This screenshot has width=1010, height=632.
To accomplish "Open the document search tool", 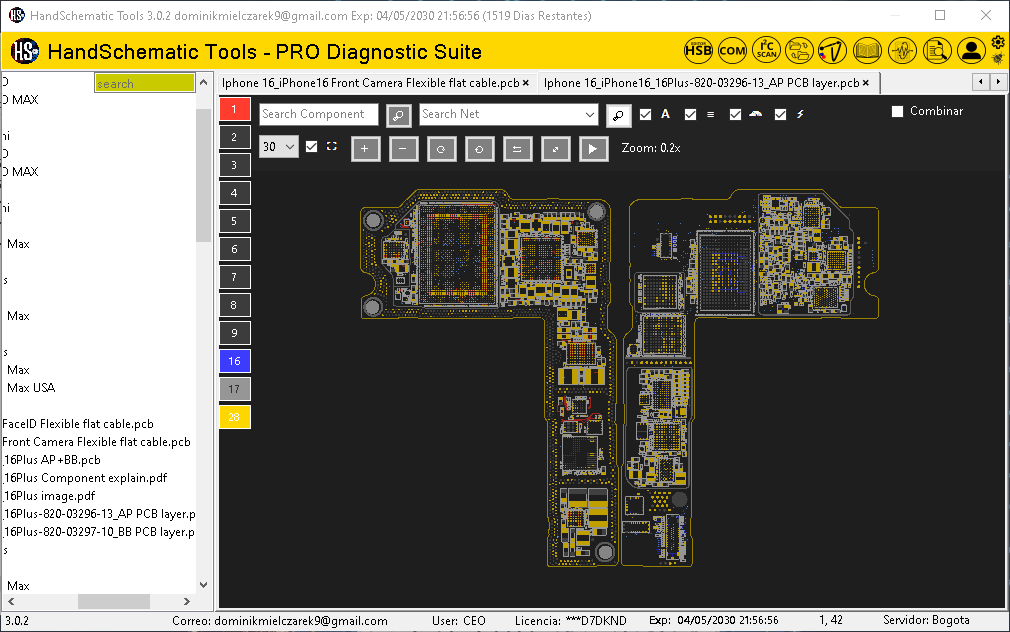I will pos(937,49).
